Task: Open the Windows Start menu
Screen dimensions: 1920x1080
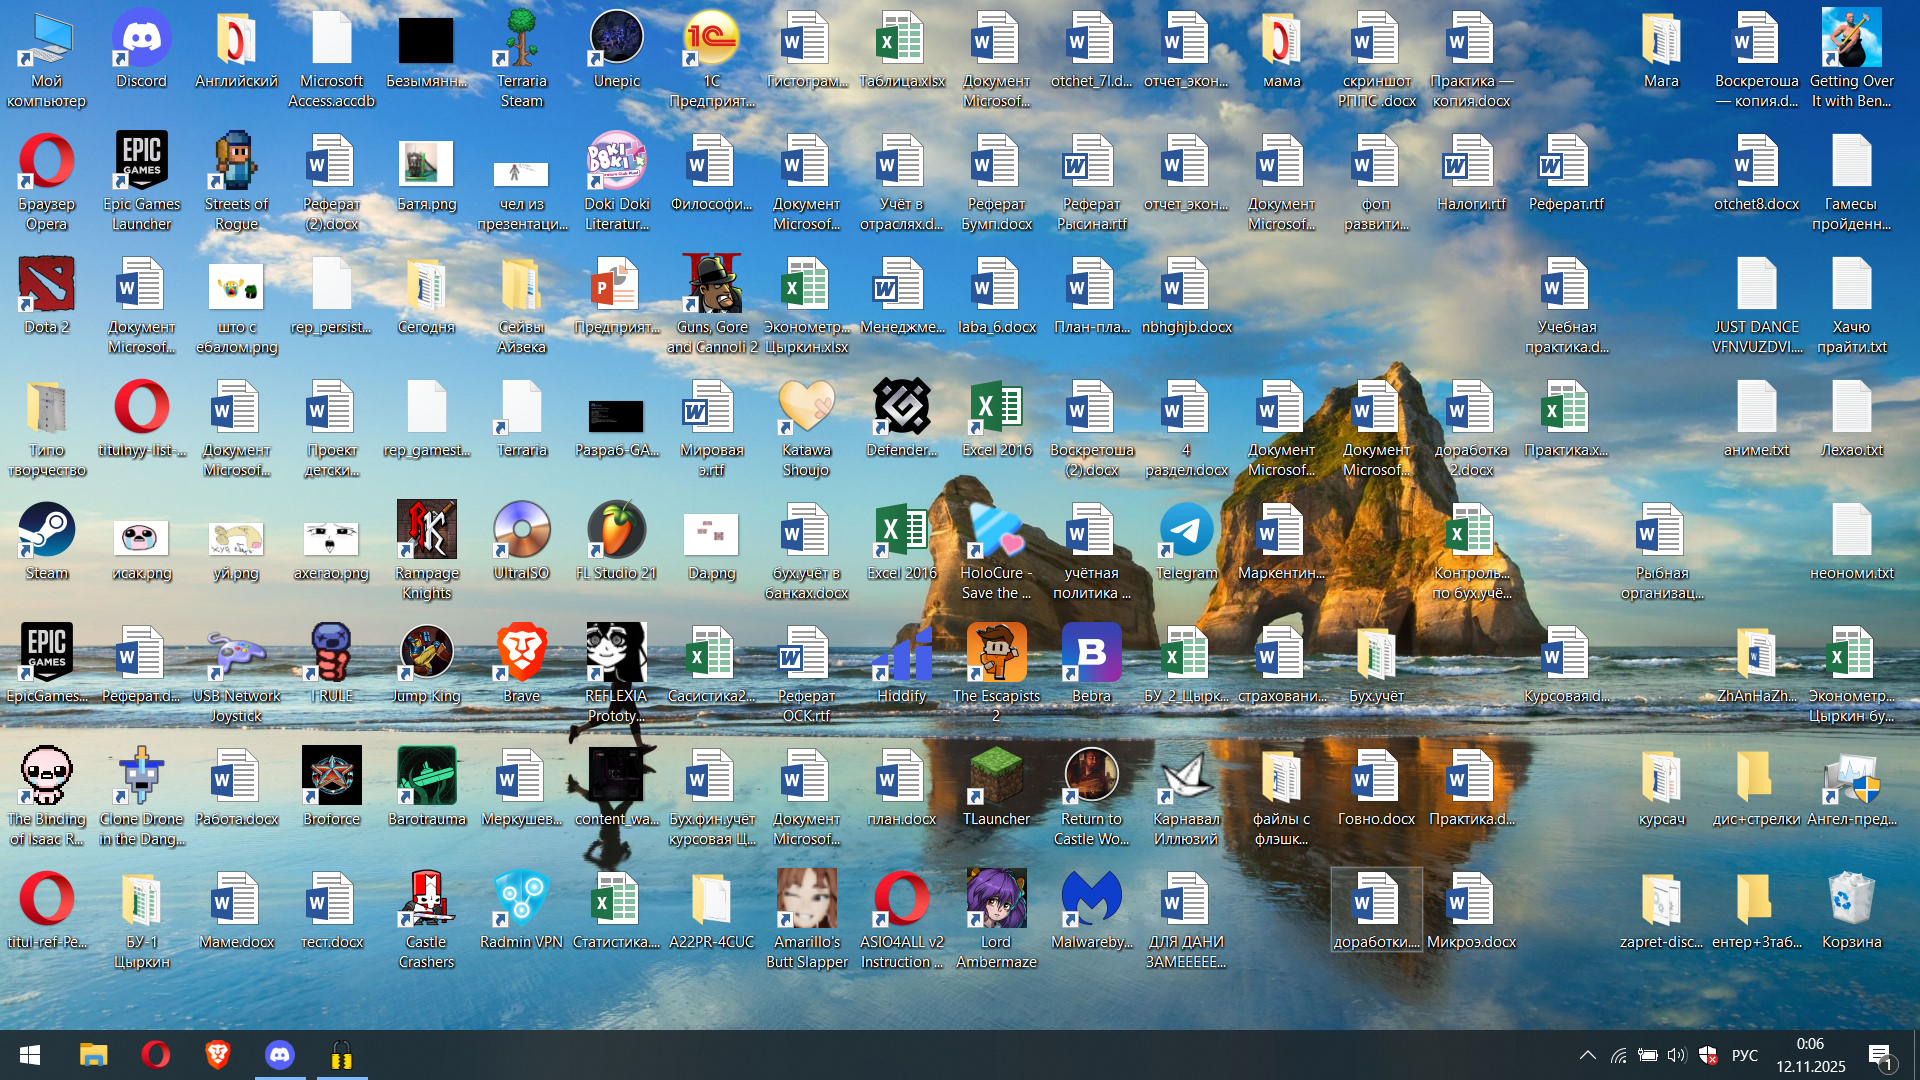Action: (x=30, y=1055)
